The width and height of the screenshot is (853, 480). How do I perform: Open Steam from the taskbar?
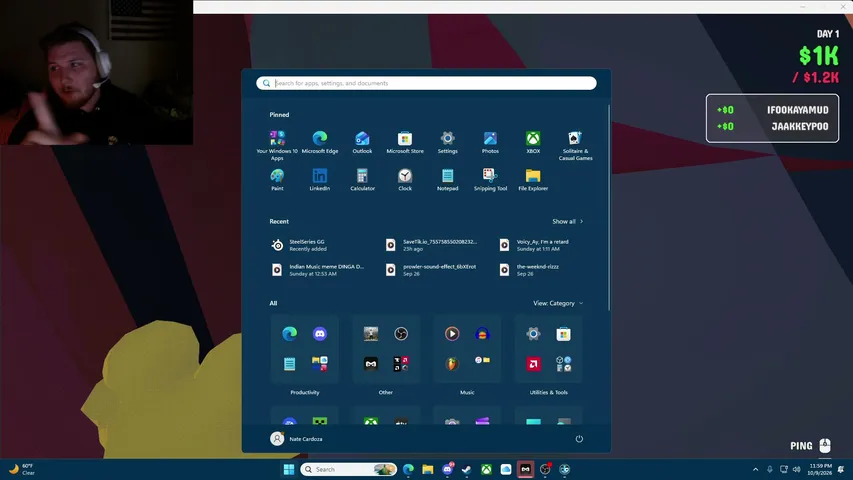pyautogui.click(x=467, y=469)
